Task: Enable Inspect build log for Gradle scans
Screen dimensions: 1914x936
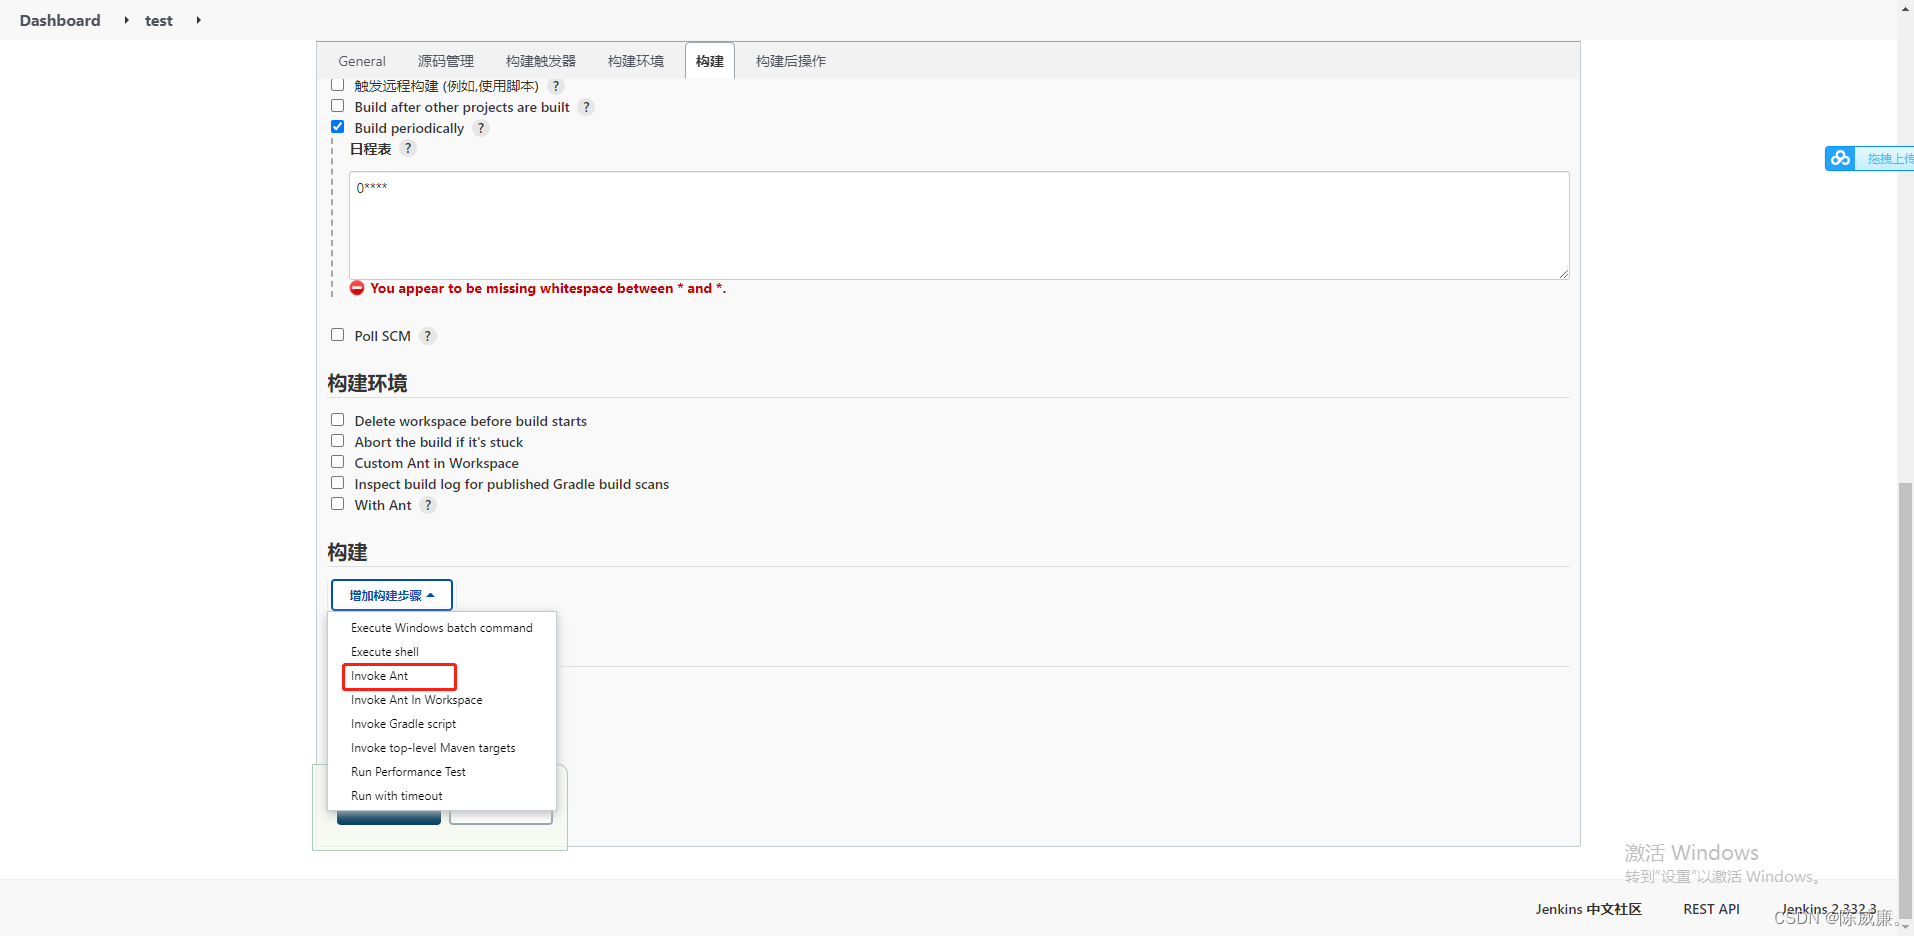Action: [x=338, y=483]
